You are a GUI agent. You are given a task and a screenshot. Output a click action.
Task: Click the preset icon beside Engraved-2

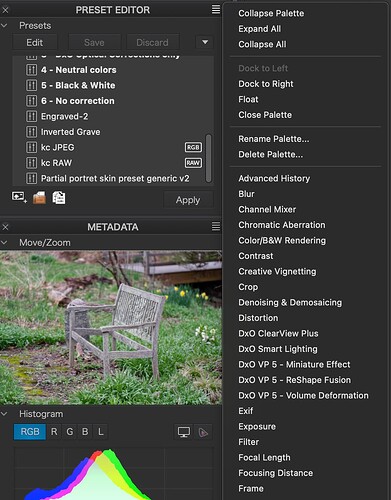click(31, 116)
